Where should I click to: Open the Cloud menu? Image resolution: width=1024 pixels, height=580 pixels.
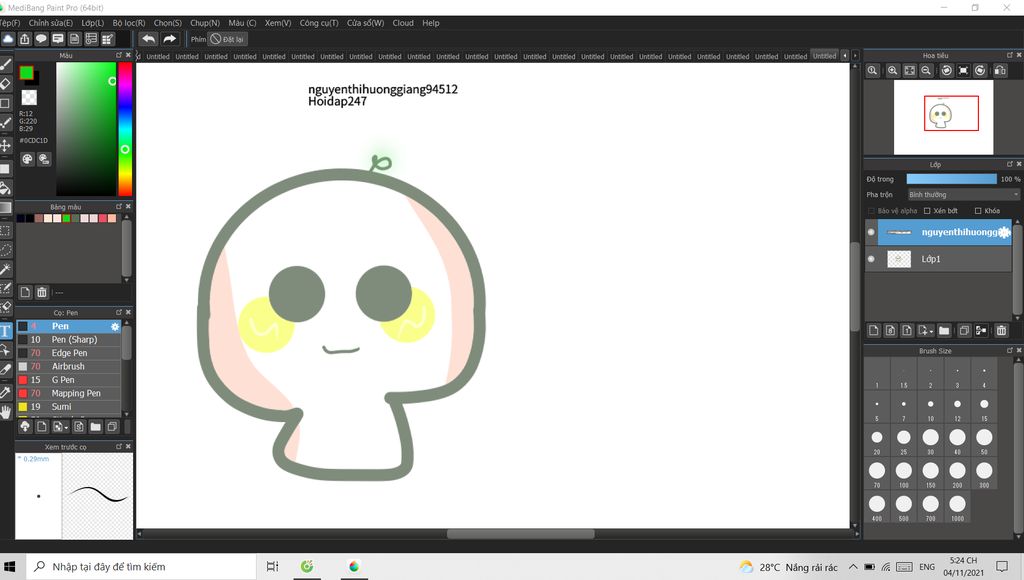point(403,23)
